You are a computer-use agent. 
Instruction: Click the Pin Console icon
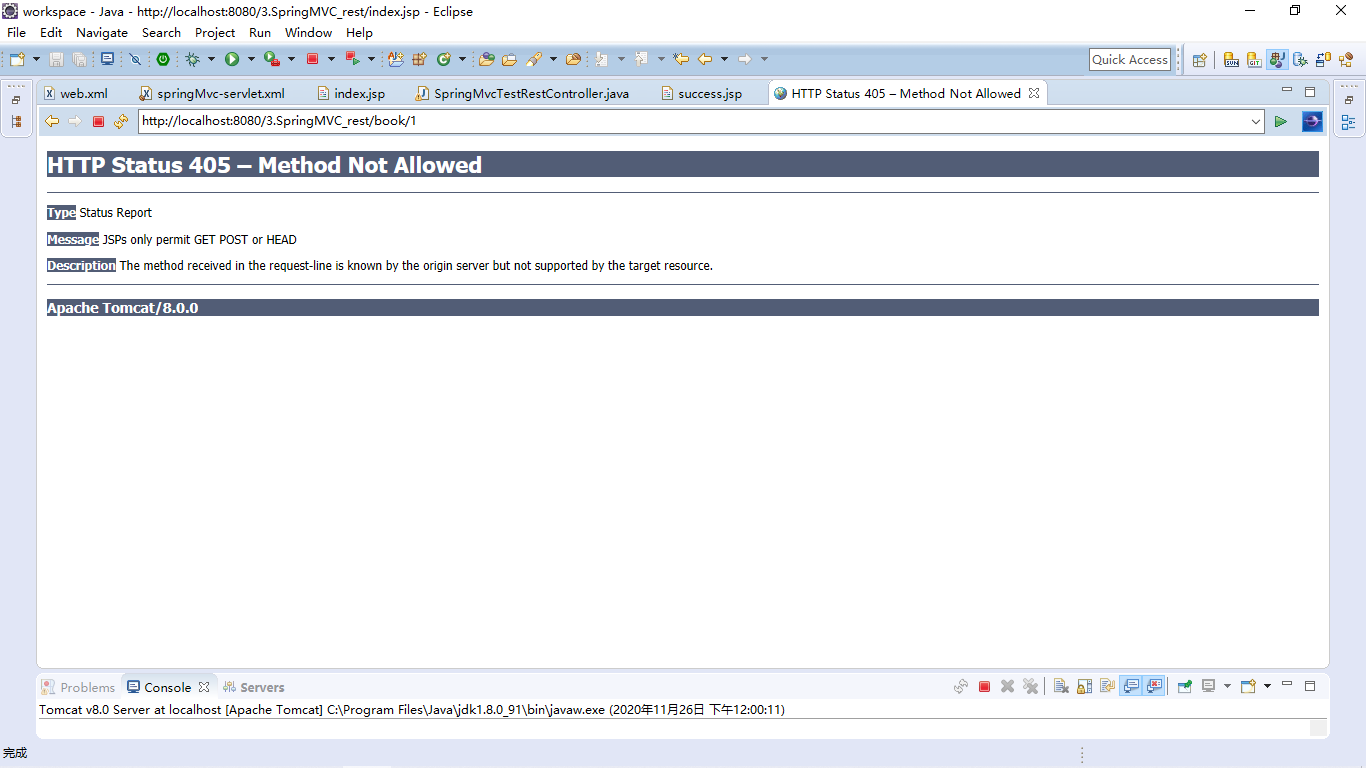[x=1185, y=687]
